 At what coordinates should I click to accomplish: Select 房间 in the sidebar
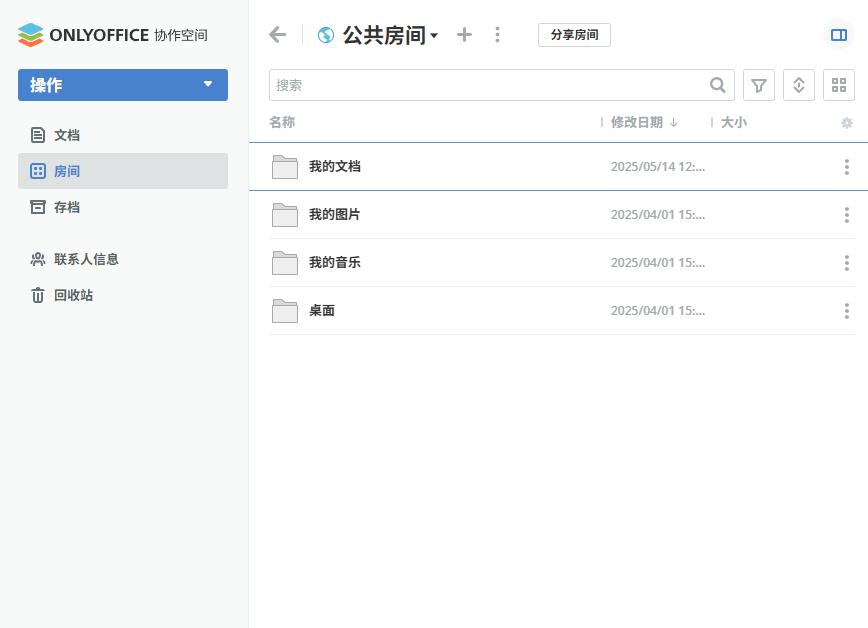(x=123, y=171)
